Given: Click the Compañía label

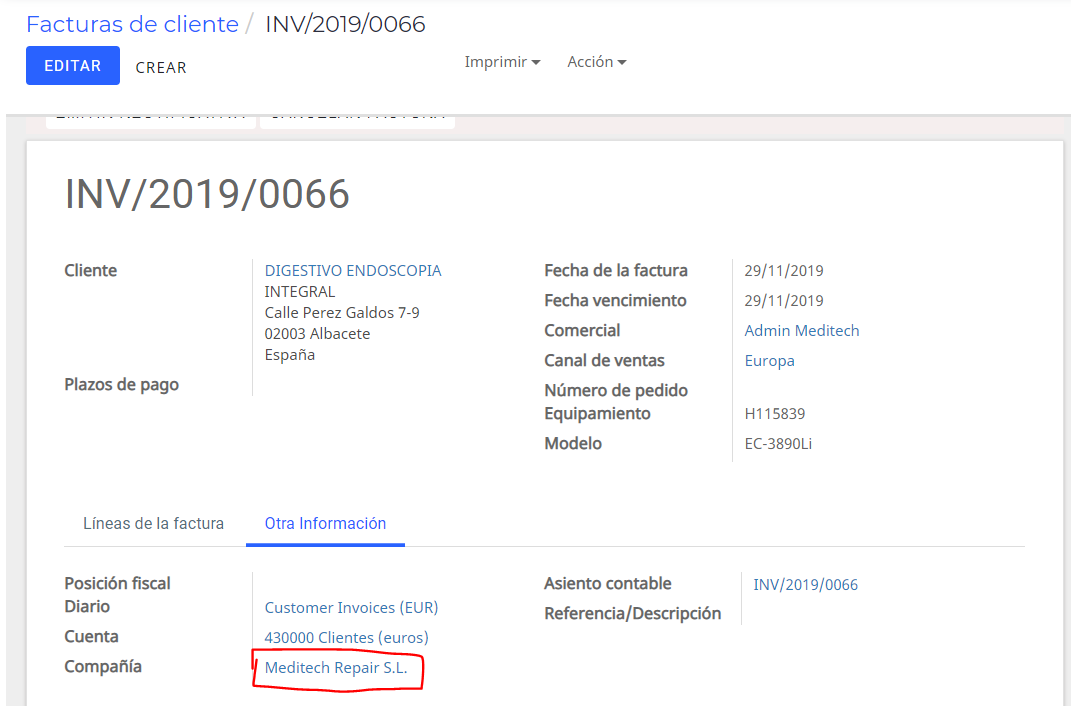Looking at the screenshot, I should pyautogui.click(x=103, y=666).
